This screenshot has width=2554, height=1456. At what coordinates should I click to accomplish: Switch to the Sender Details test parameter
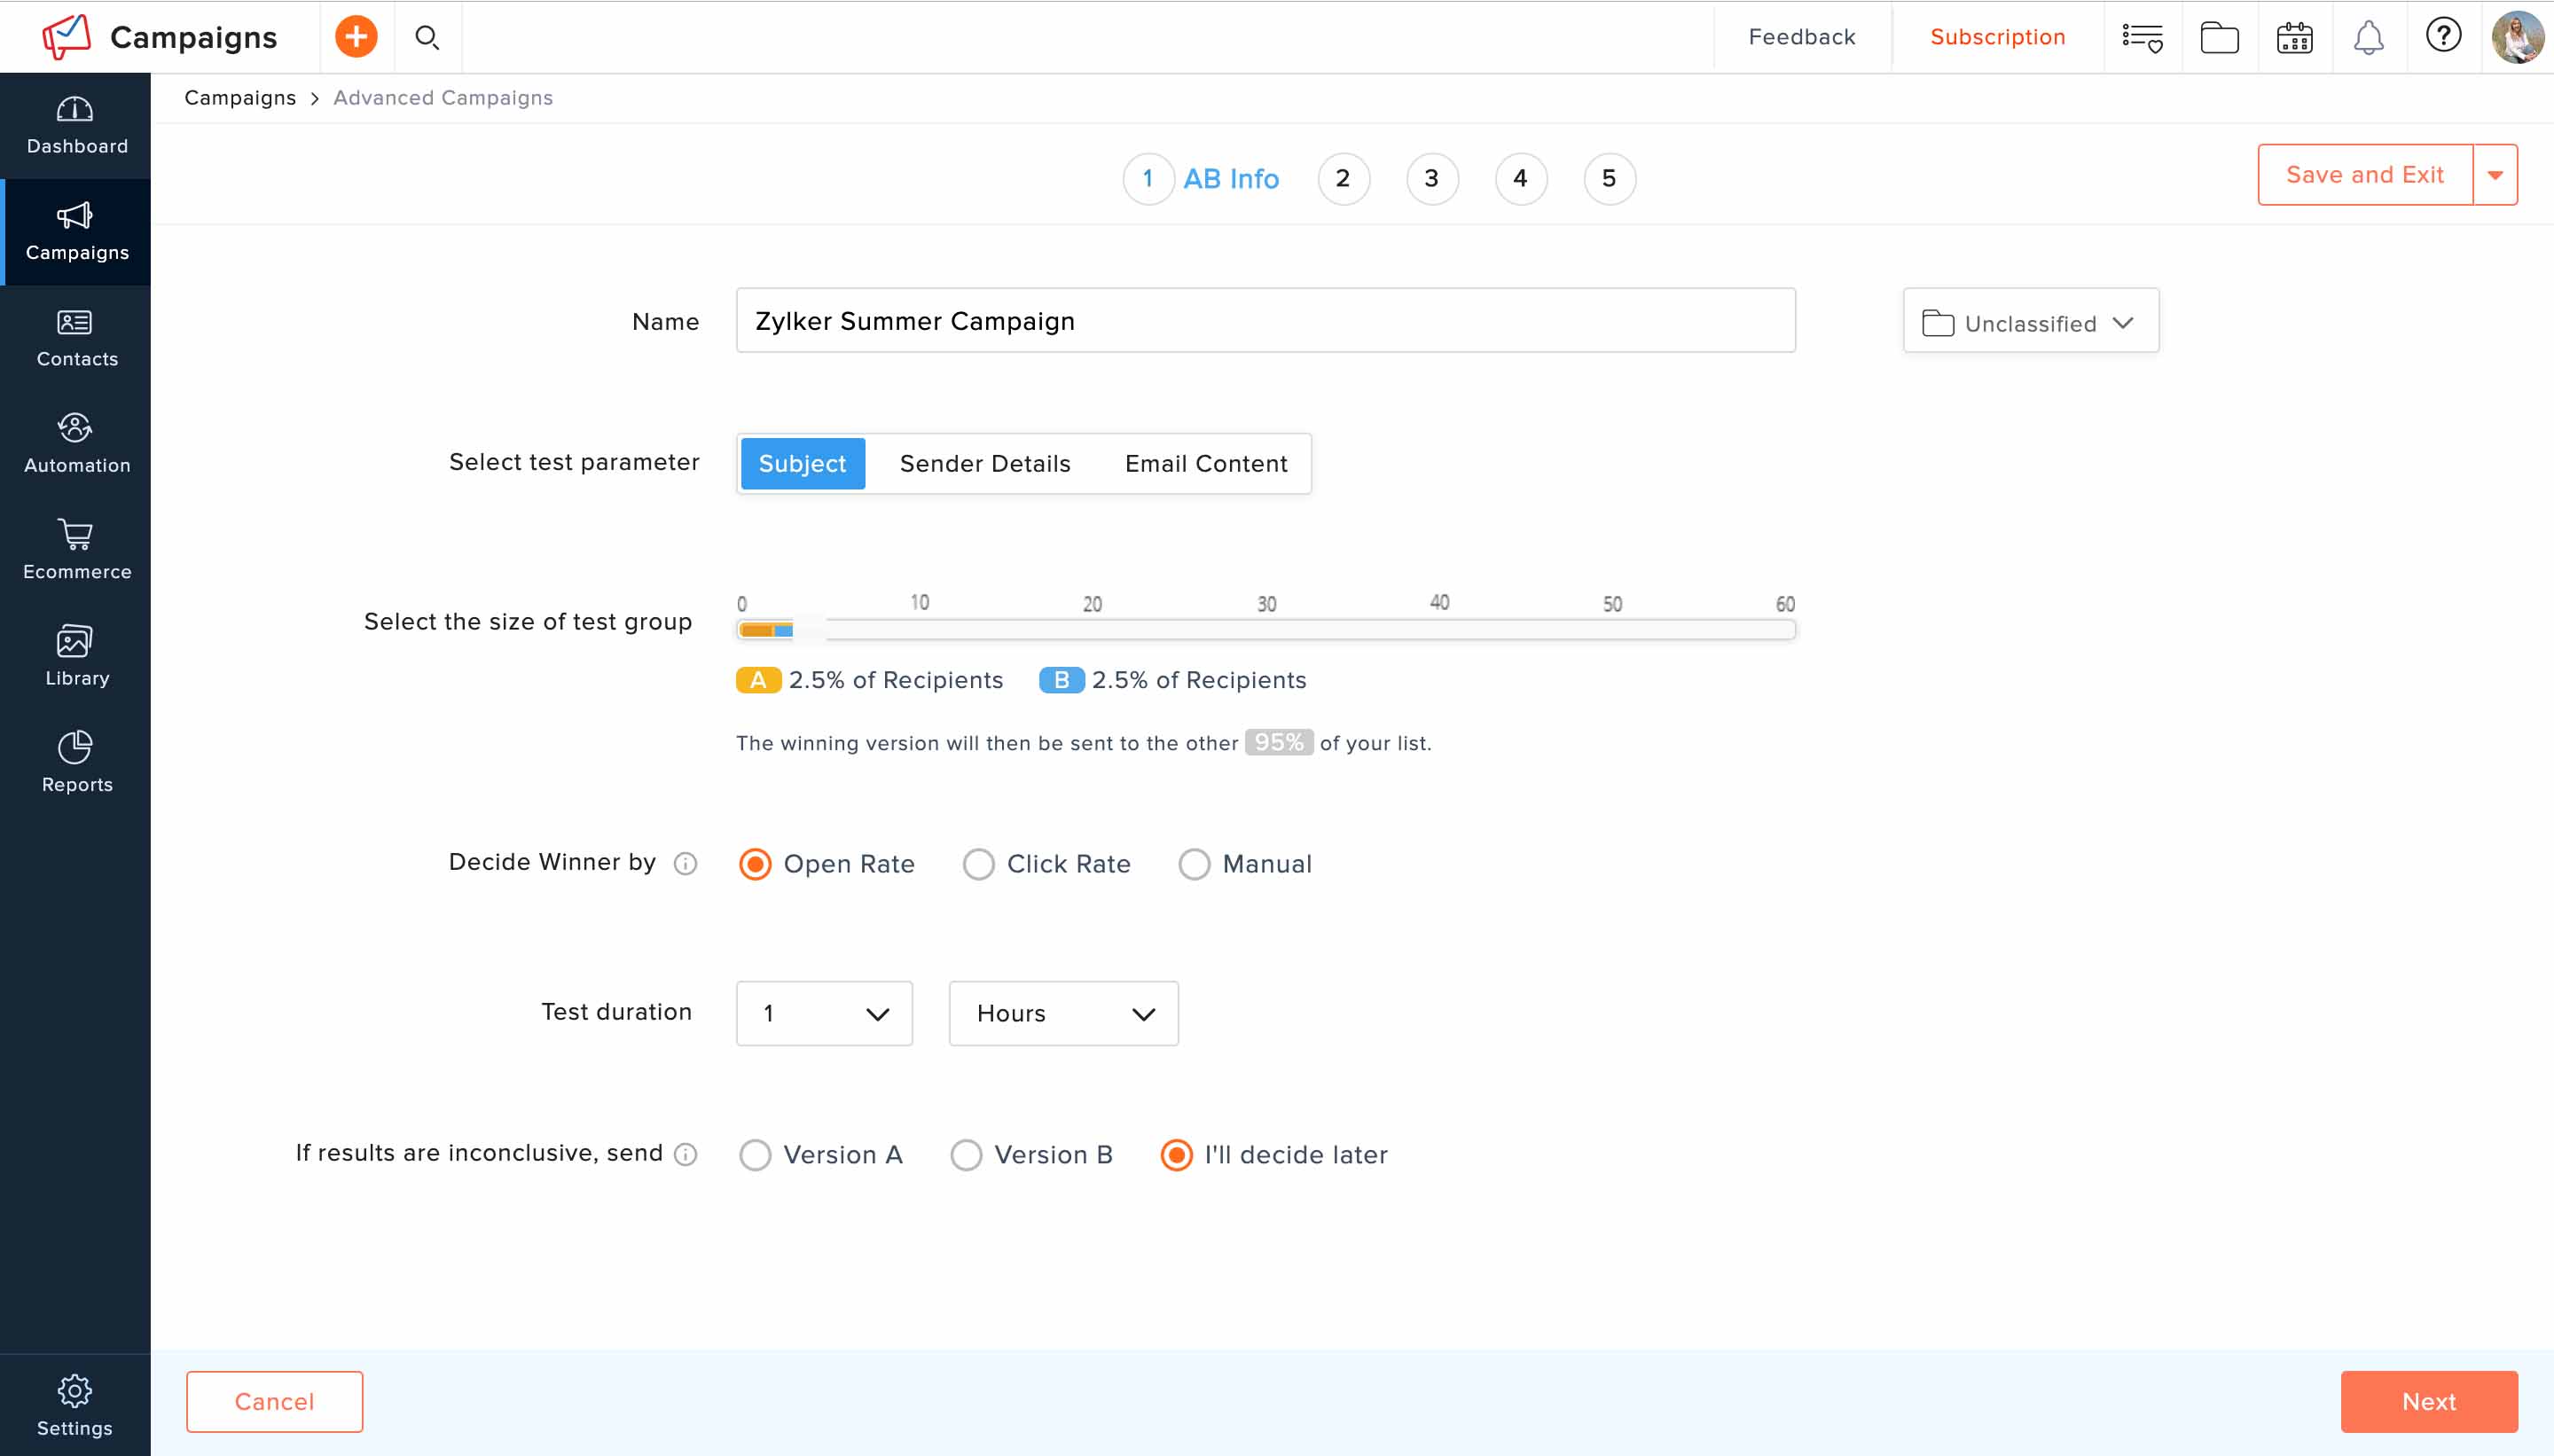click(986, 463)
